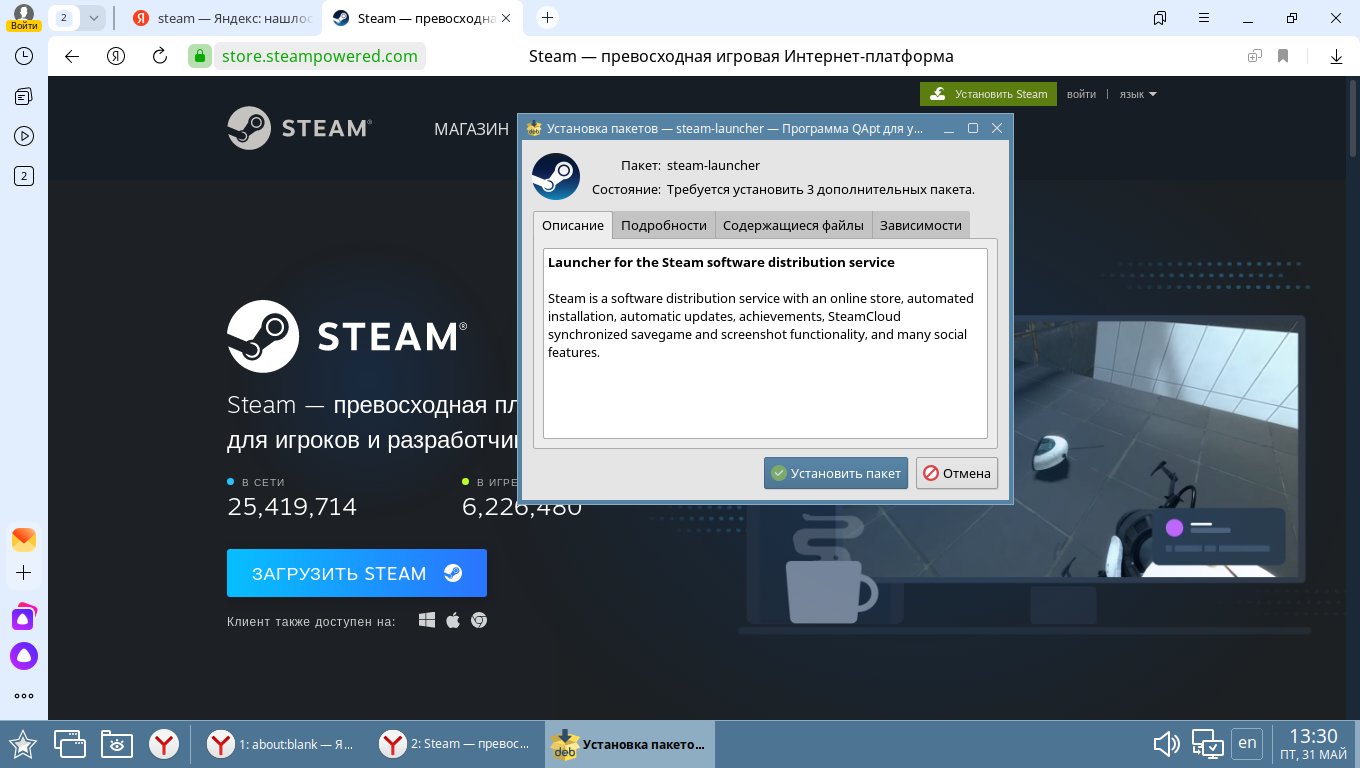Open the volume speaker tray icon

click(1167, 744)
